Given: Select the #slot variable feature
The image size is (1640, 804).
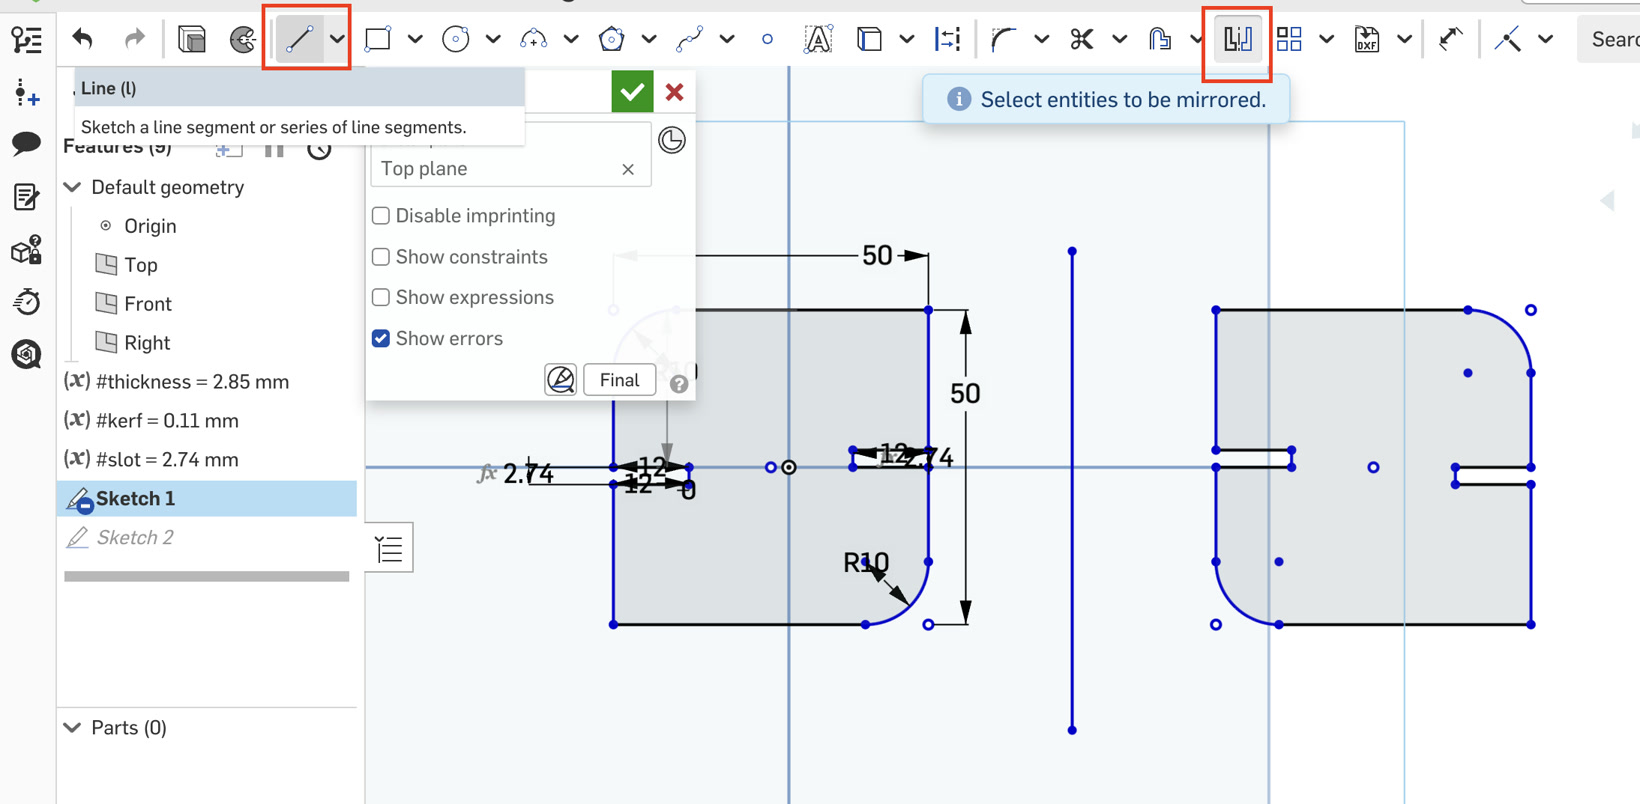Looking at the screenshot, I should coord(167,460).
